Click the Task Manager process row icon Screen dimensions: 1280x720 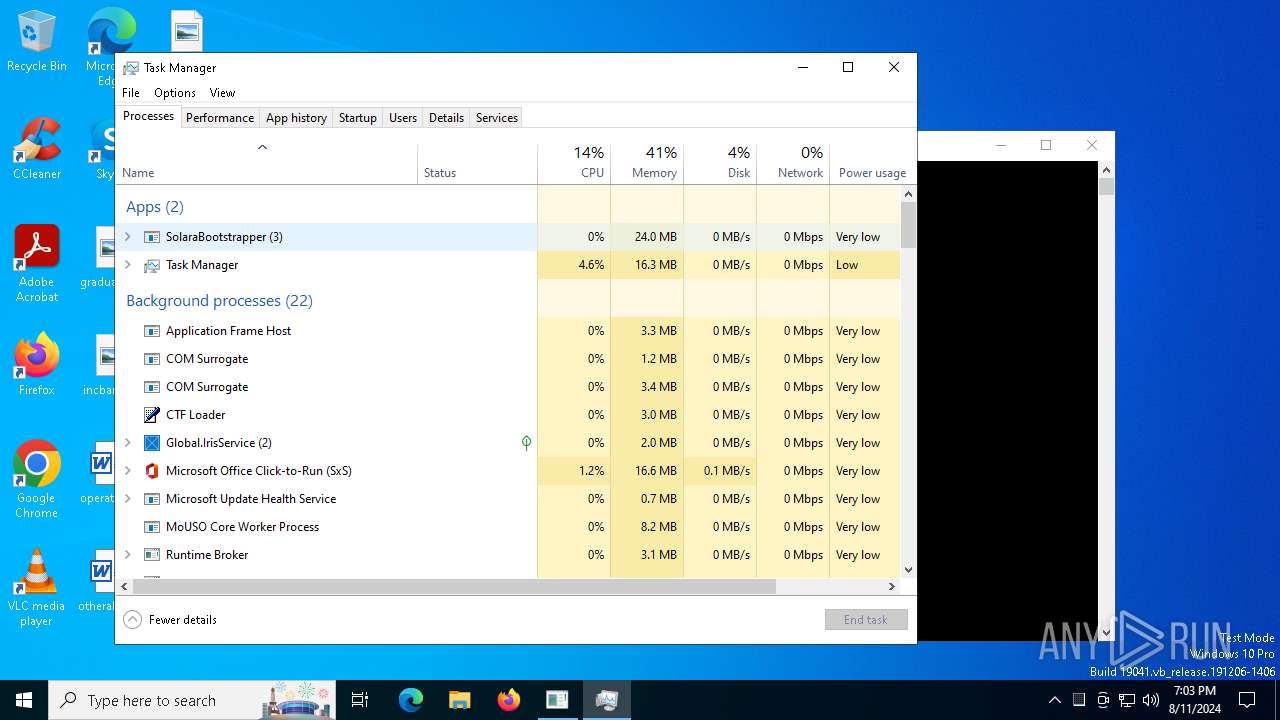point(152,265)
